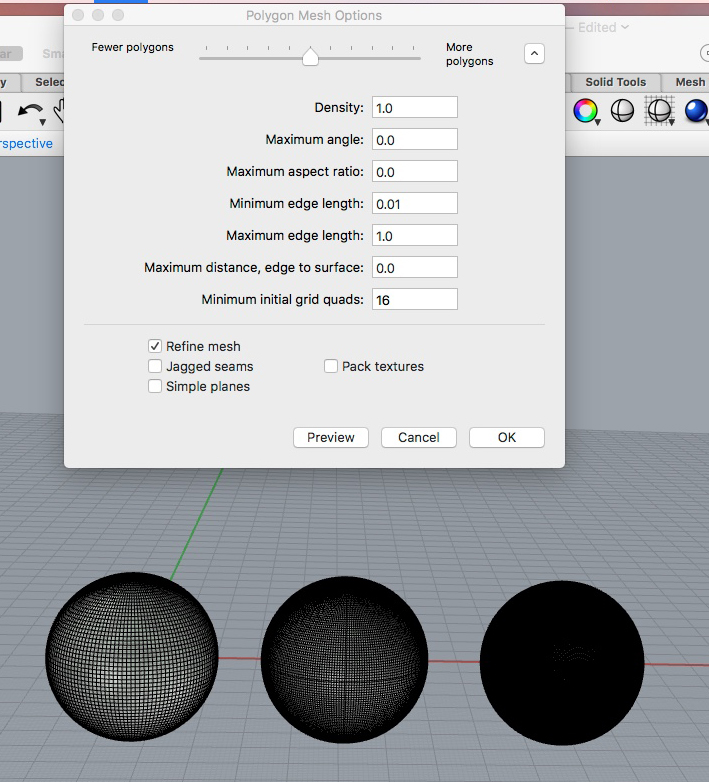Select the leftmost wireframe mesh sphere
The height and width of the screenshot is (782, 709).
[131, 657]
